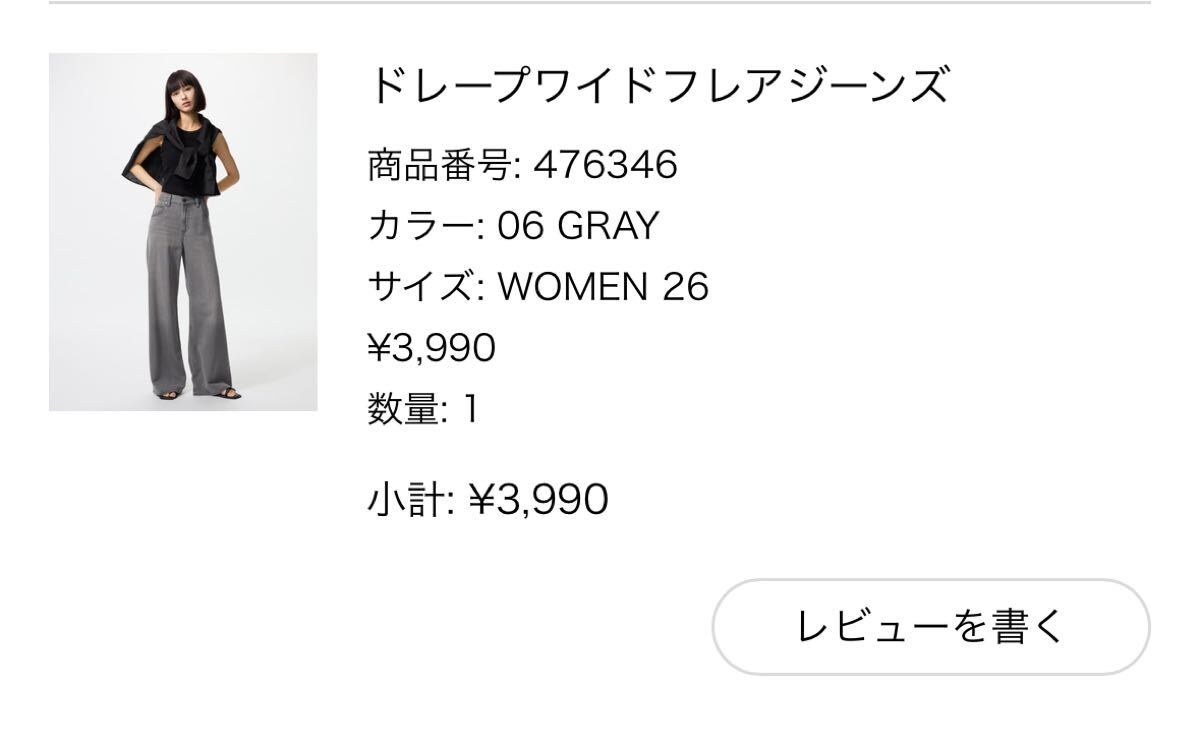Tap inside the rounded review button outline

tap(930, 623)
